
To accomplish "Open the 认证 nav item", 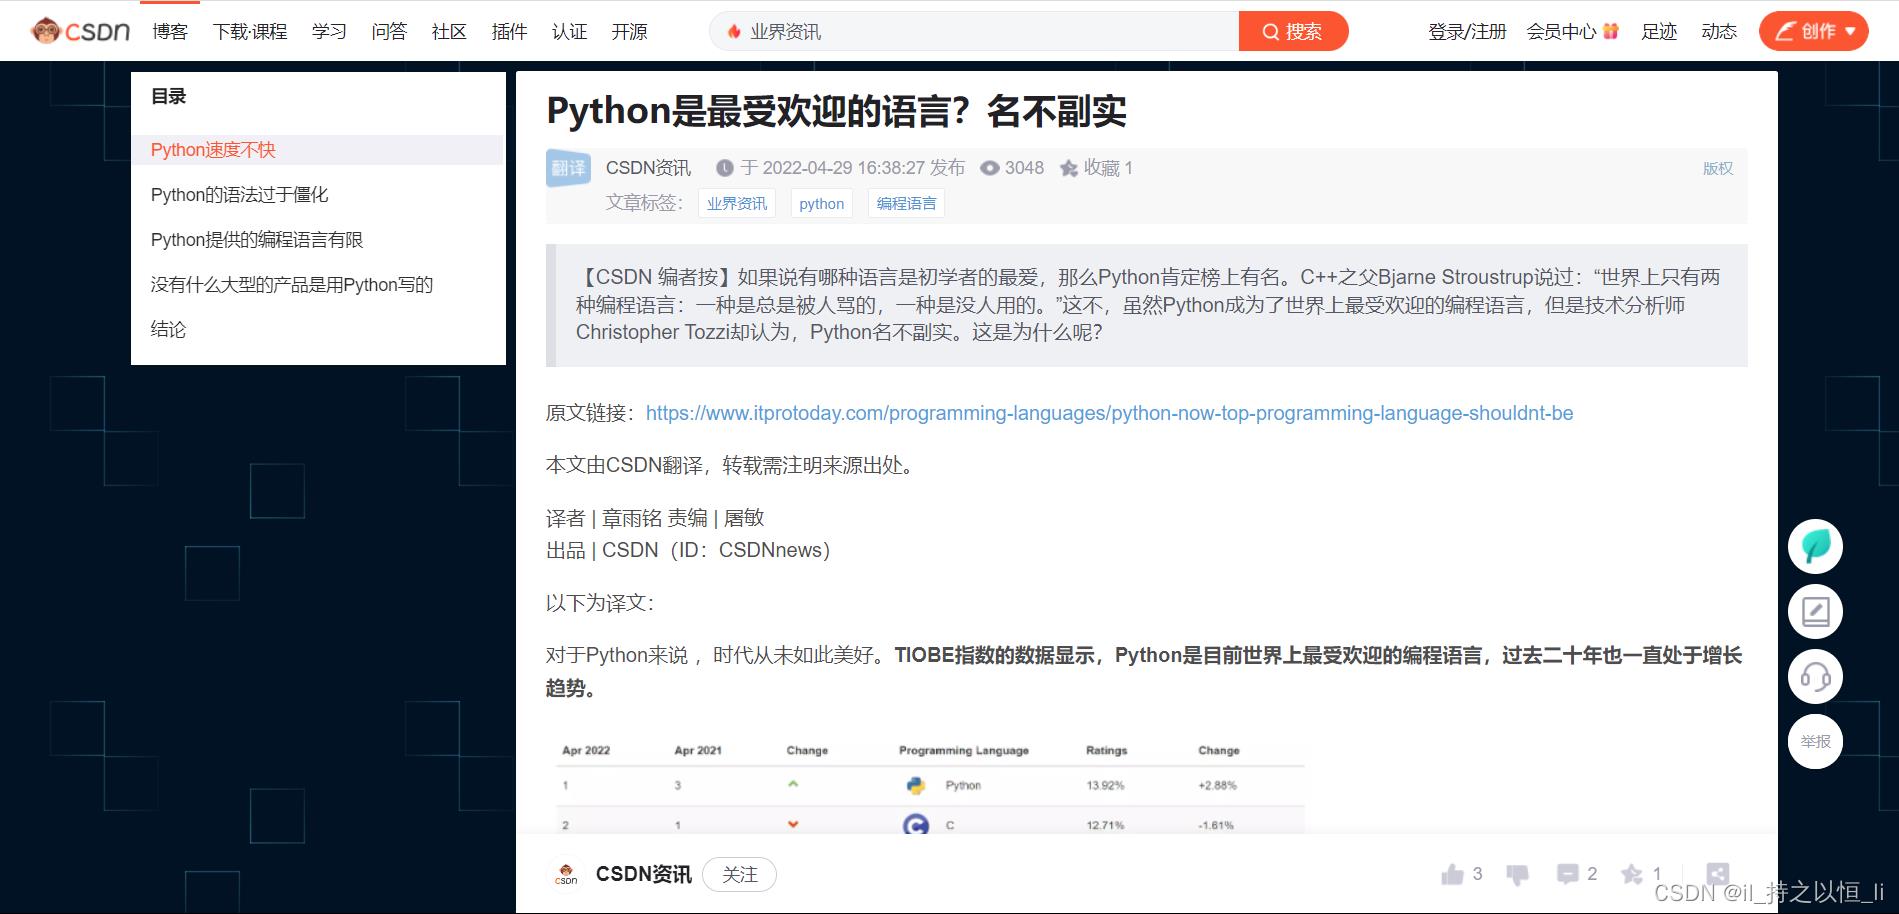I will (569, 32).
